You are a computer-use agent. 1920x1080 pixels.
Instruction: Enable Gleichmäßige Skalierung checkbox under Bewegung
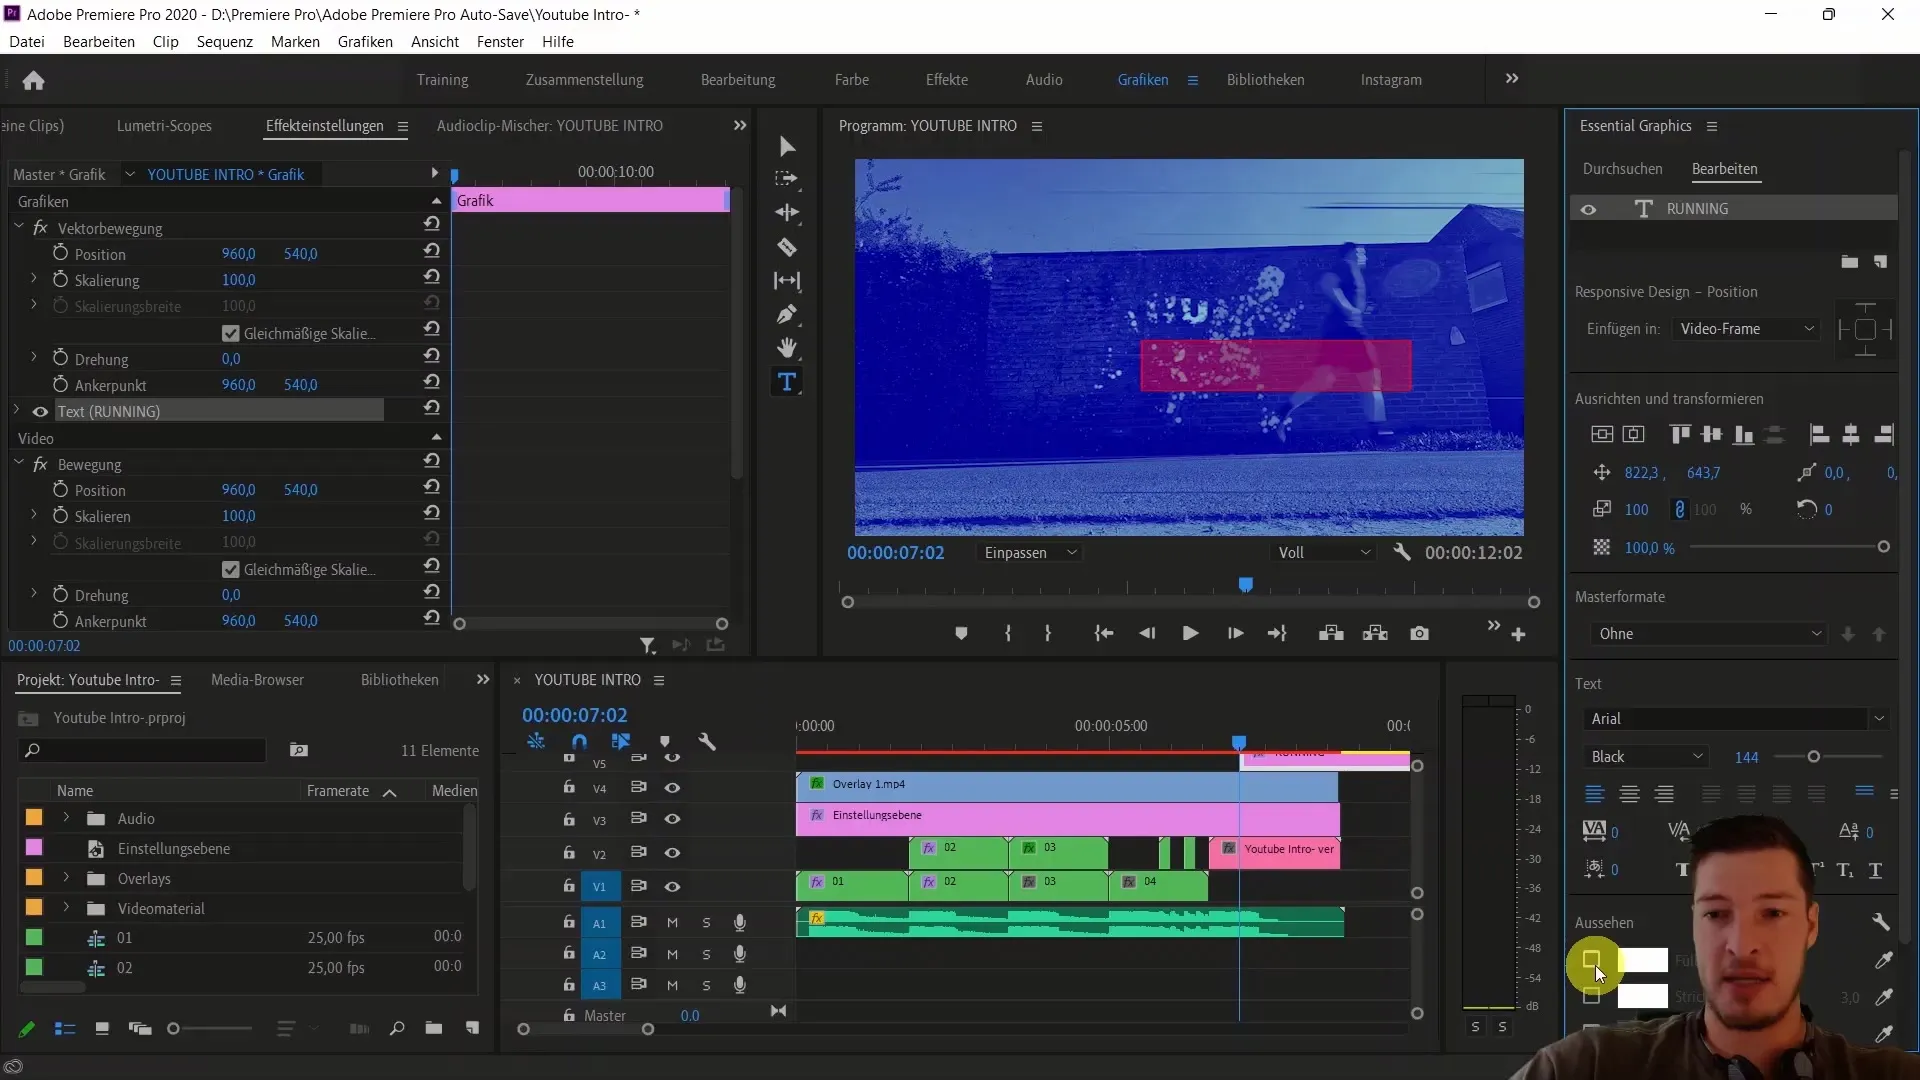(232, 568)
